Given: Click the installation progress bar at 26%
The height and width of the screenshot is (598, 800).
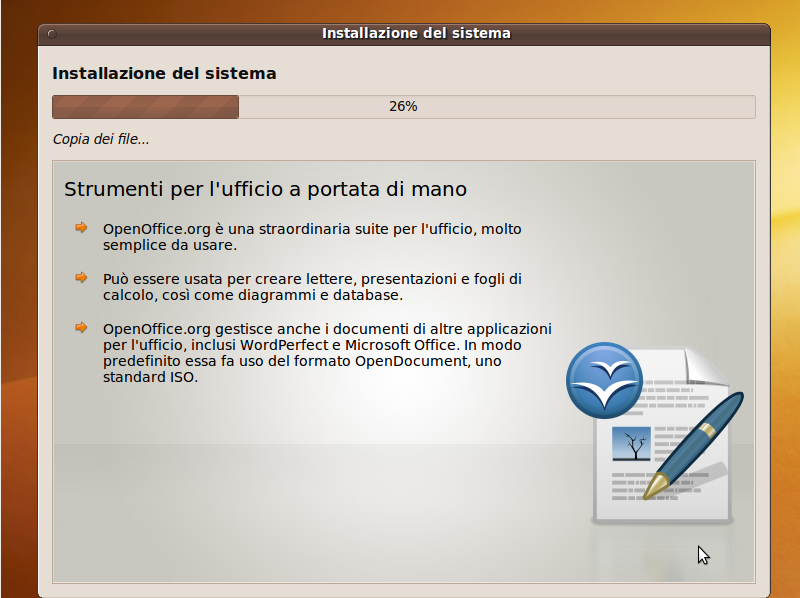Looking at the screenshot, I should point(404,107).
